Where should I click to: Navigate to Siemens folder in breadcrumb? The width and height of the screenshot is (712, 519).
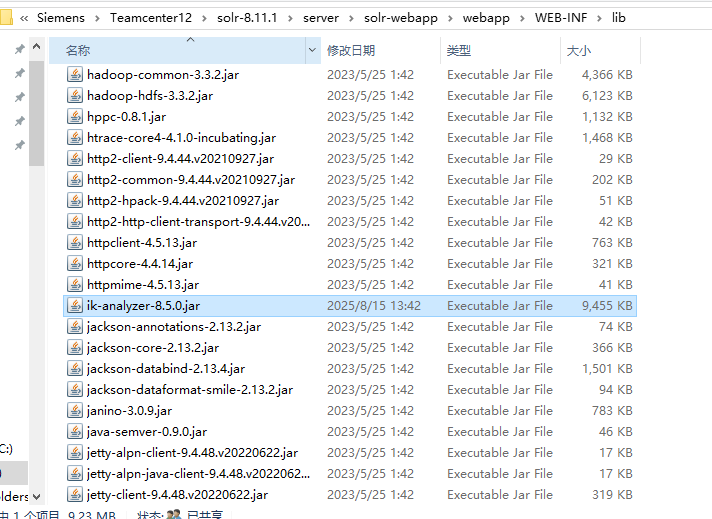pos(61,18)
